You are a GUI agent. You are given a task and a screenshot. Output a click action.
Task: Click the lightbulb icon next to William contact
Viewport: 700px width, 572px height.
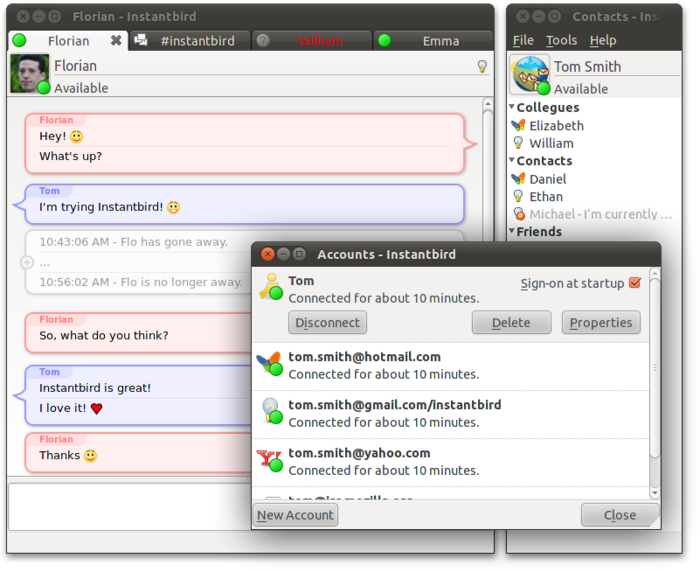pos(518,143)
